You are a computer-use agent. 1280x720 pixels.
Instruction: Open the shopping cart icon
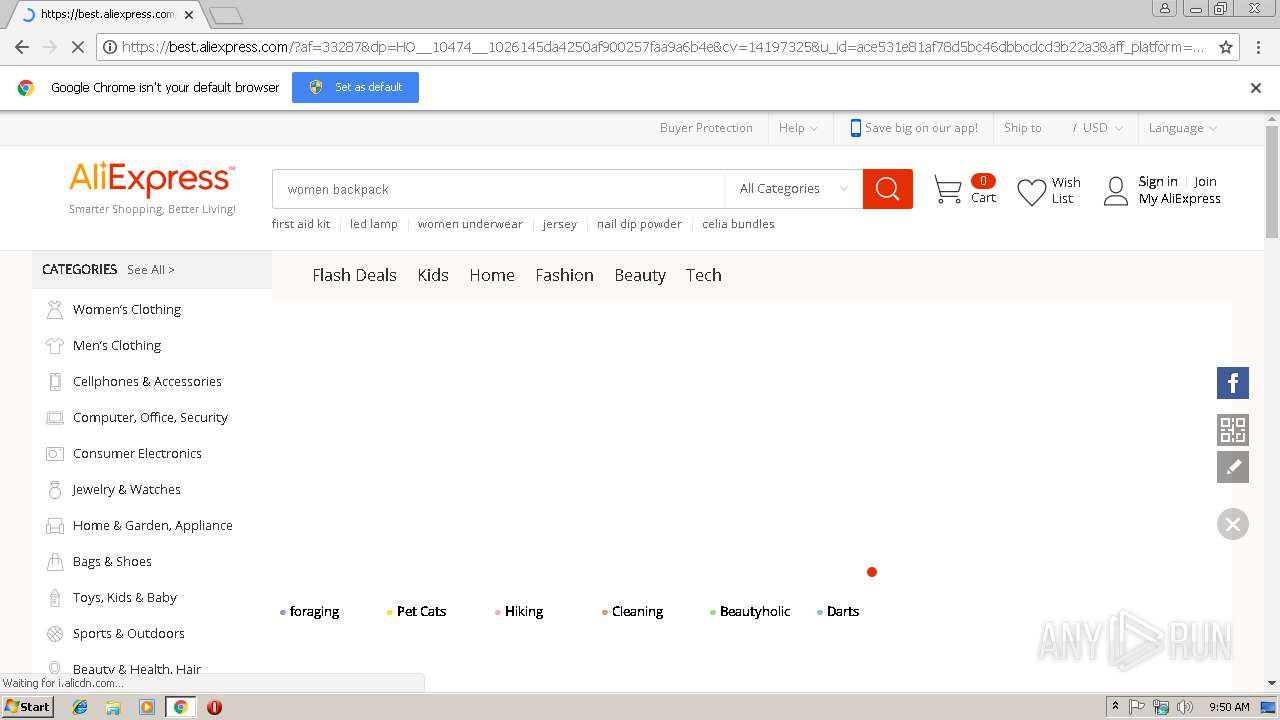click(947, 189)
